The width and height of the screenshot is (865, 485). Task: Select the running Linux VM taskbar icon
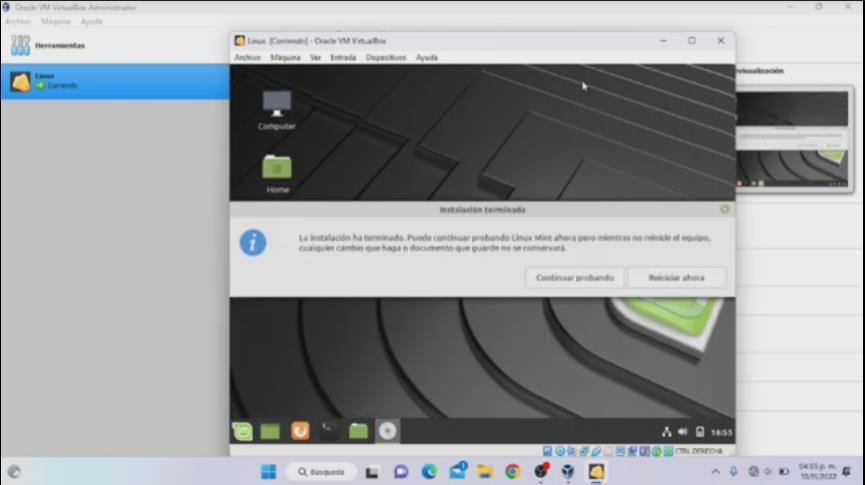[x=596, y=472]
